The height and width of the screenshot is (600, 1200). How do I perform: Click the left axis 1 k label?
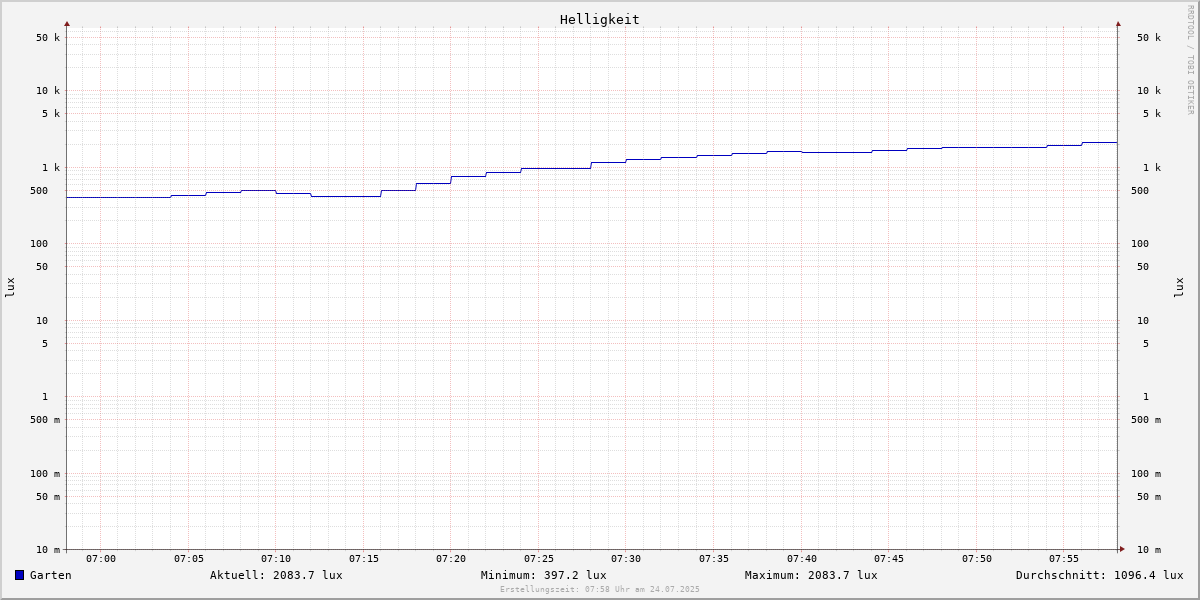tap(51, 168)
